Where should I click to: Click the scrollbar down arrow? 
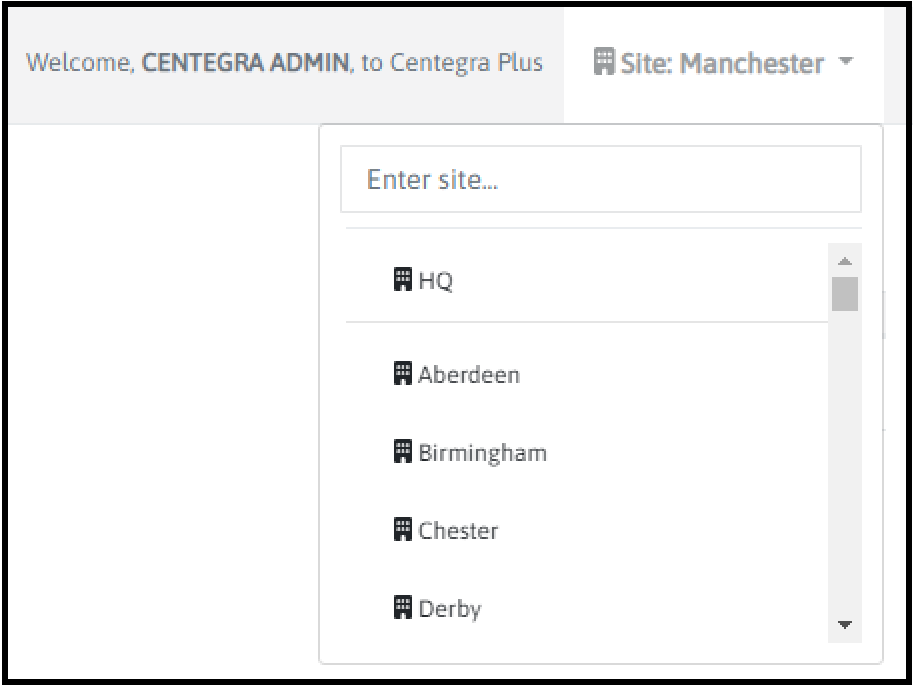(845, 626)
